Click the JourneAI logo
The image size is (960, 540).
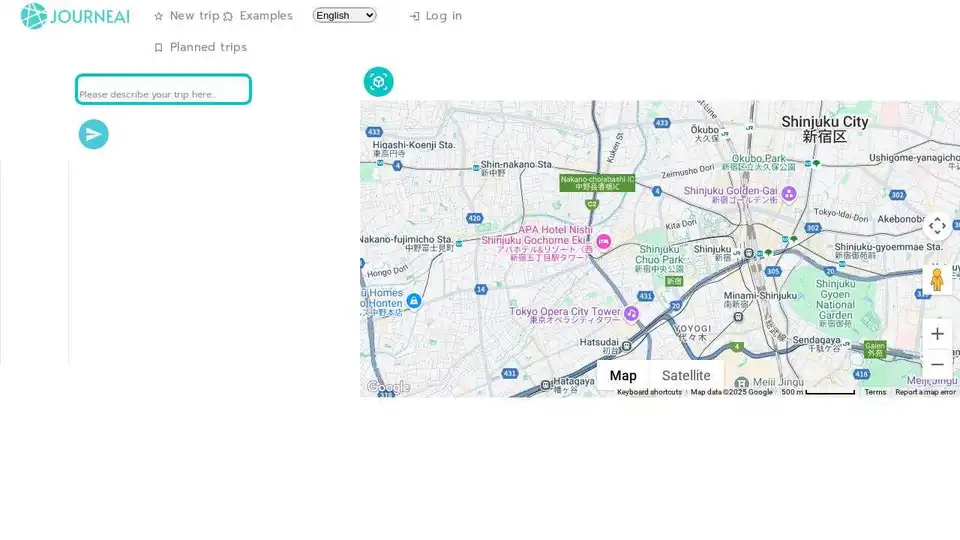75,16
